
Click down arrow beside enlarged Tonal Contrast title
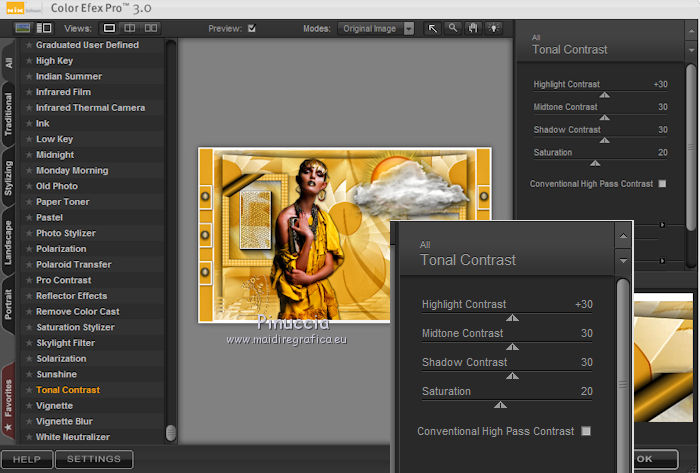[x=623, y=260]
